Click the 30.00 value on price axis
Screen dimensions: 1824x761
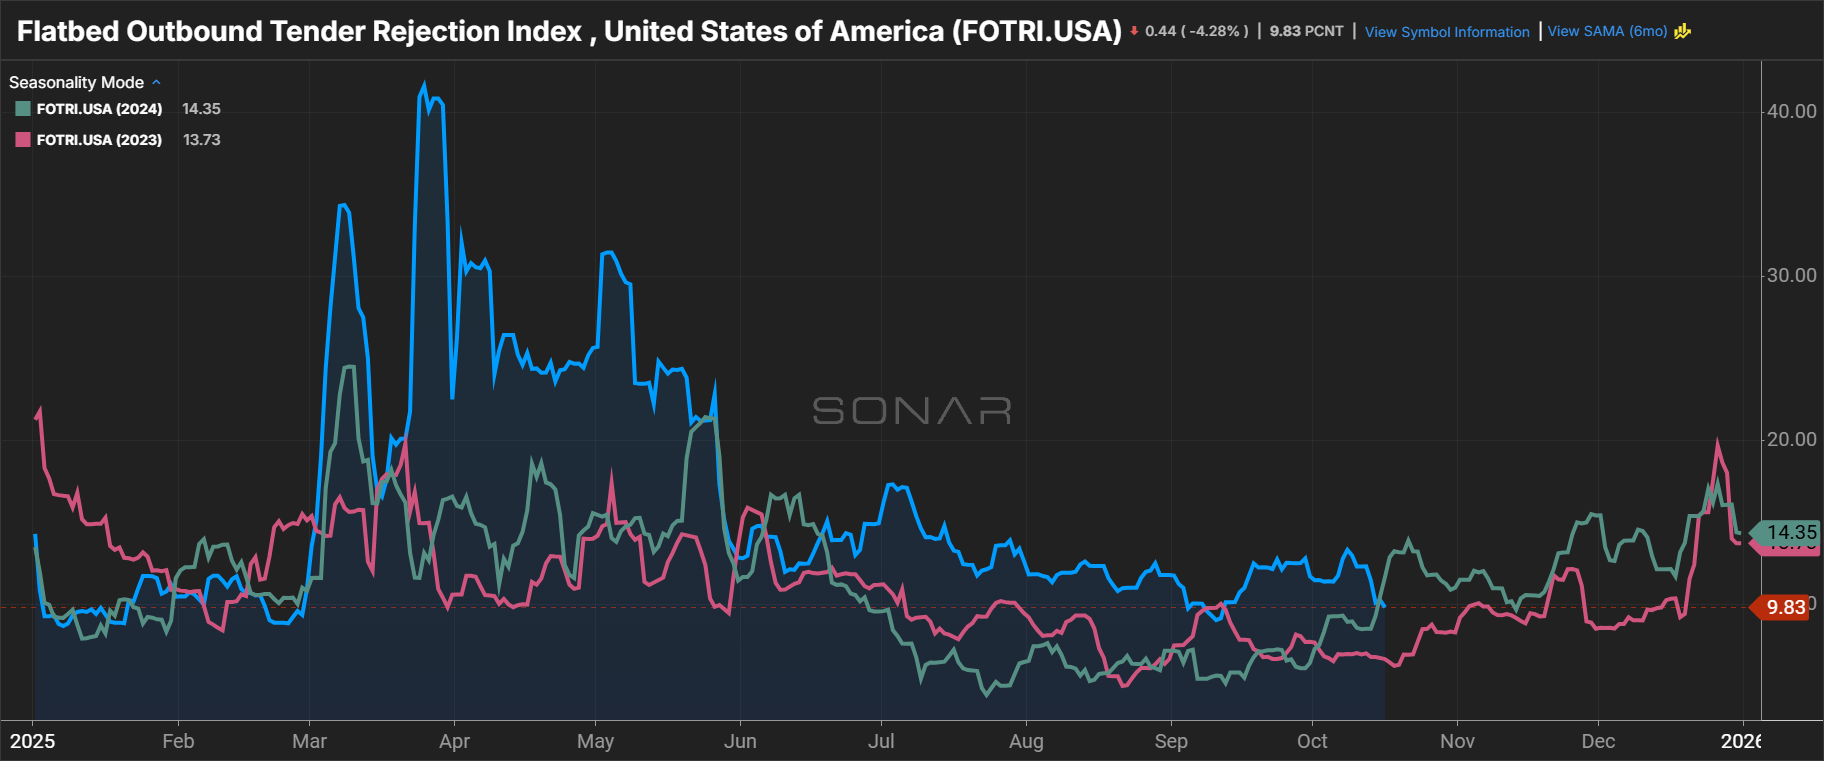pos(1791,275)
